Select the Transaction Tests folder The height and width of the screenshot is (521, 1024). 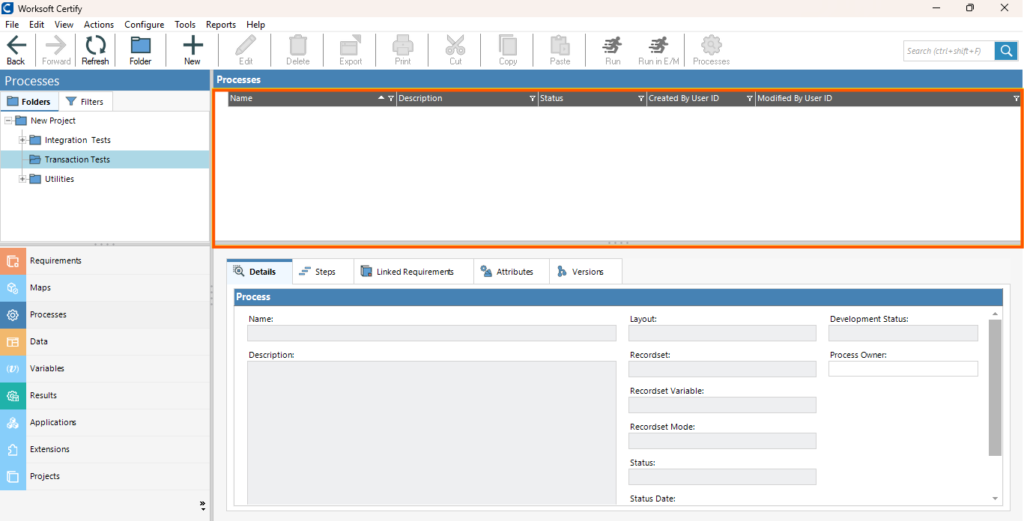77,159
